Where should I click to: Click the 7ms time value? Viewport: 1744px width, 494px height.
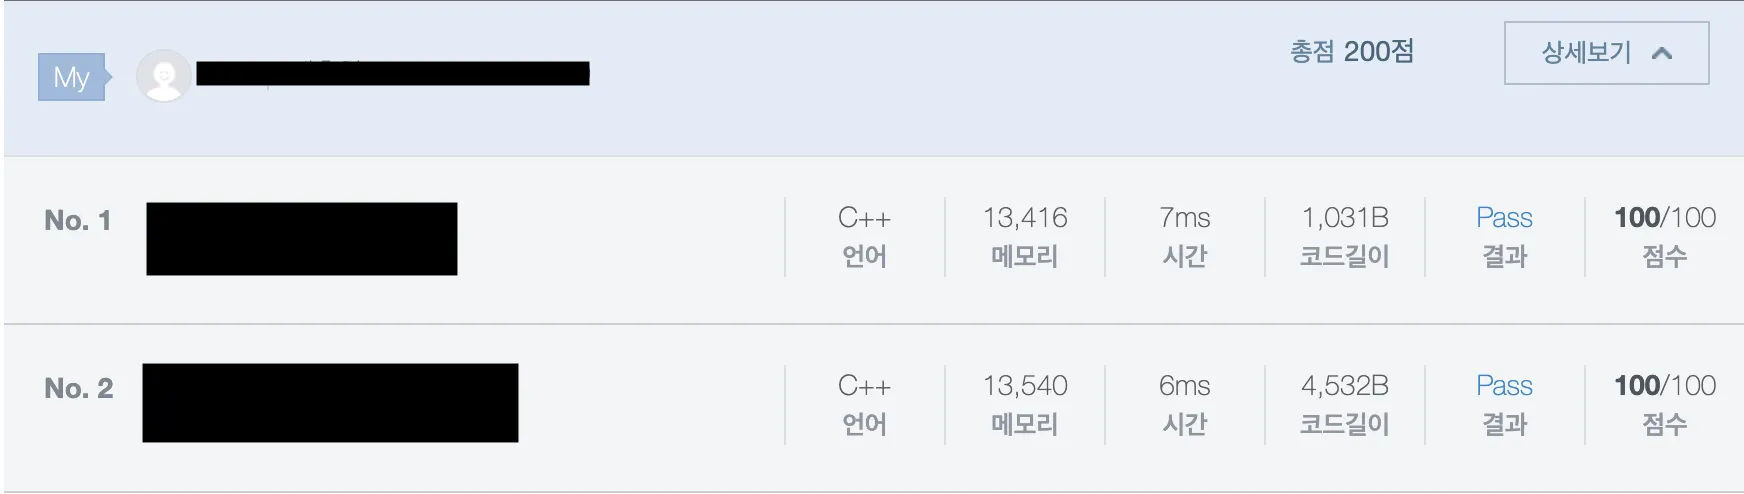pyautogui.click(x=1184, y=218)
